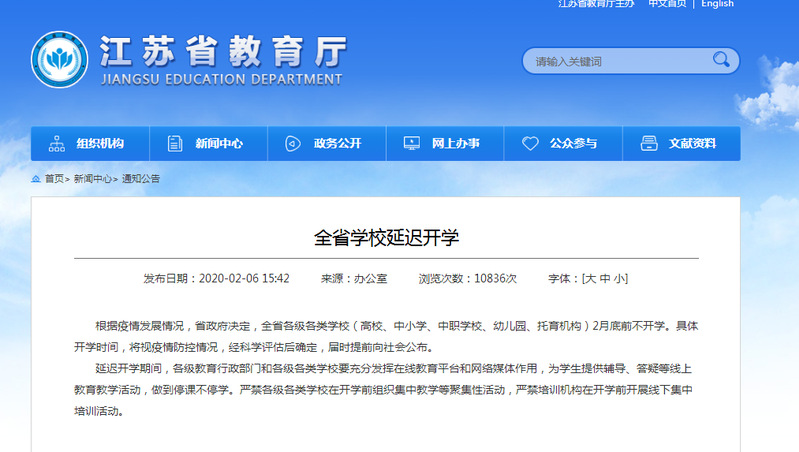Click the 文献资料 archive icon
This screenshot has height=452, width=799.
[x=648, y=144]
